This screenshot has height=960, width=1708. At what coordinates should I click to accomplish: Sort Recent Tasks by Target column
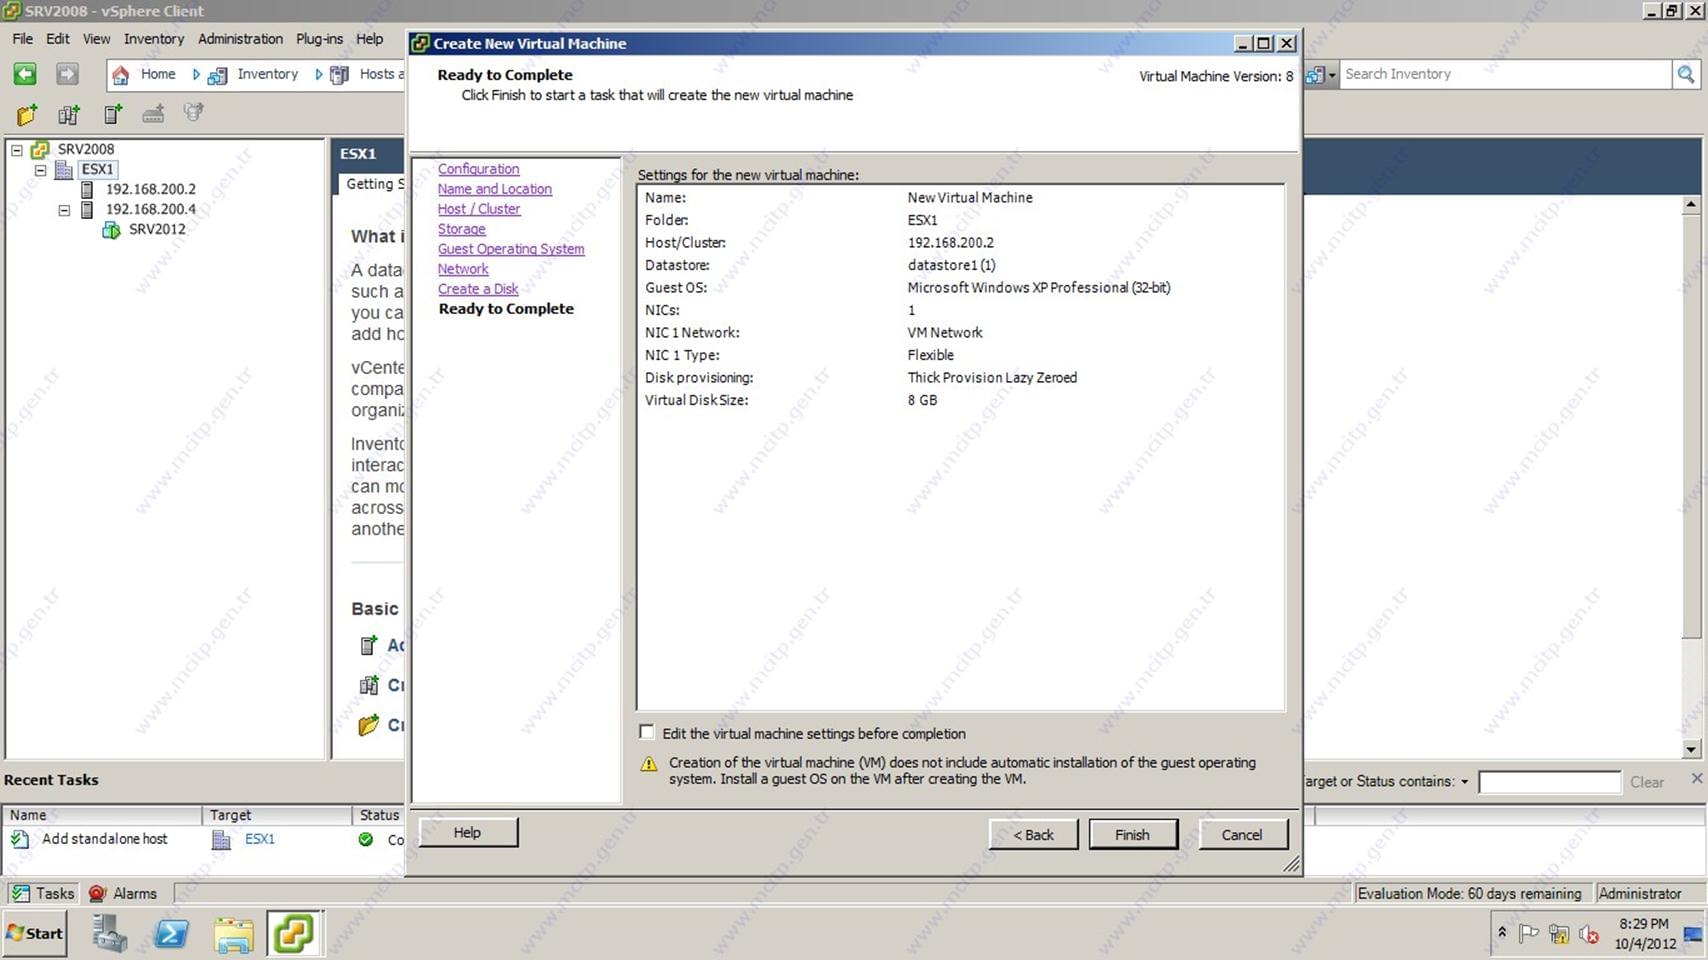point(277,815)
